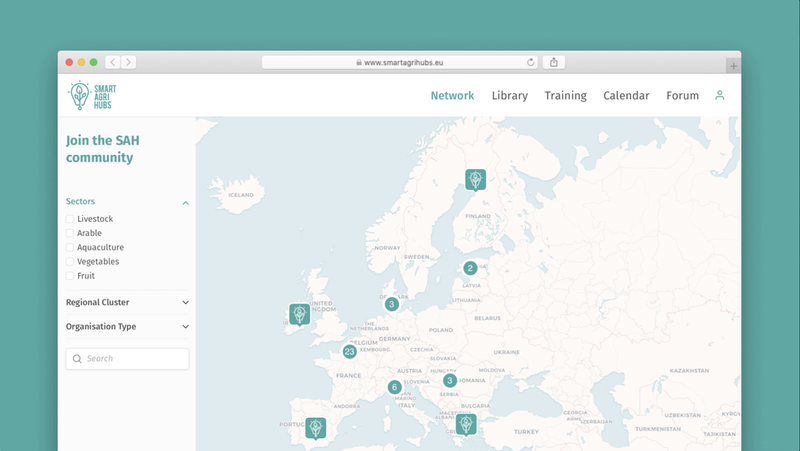
Task: Click the Search input field
Action: (x=128, y=359)
